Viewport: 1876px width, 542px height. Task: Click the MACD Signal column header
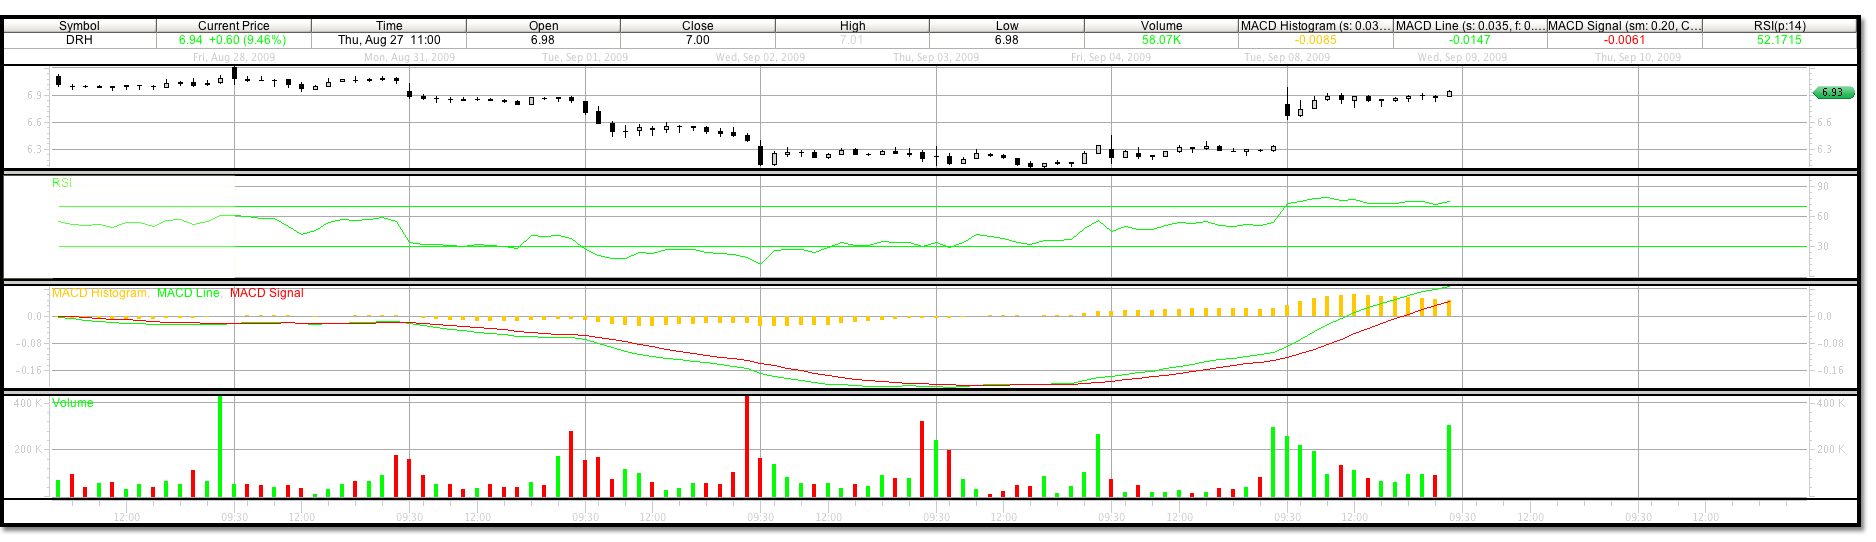1624,26
